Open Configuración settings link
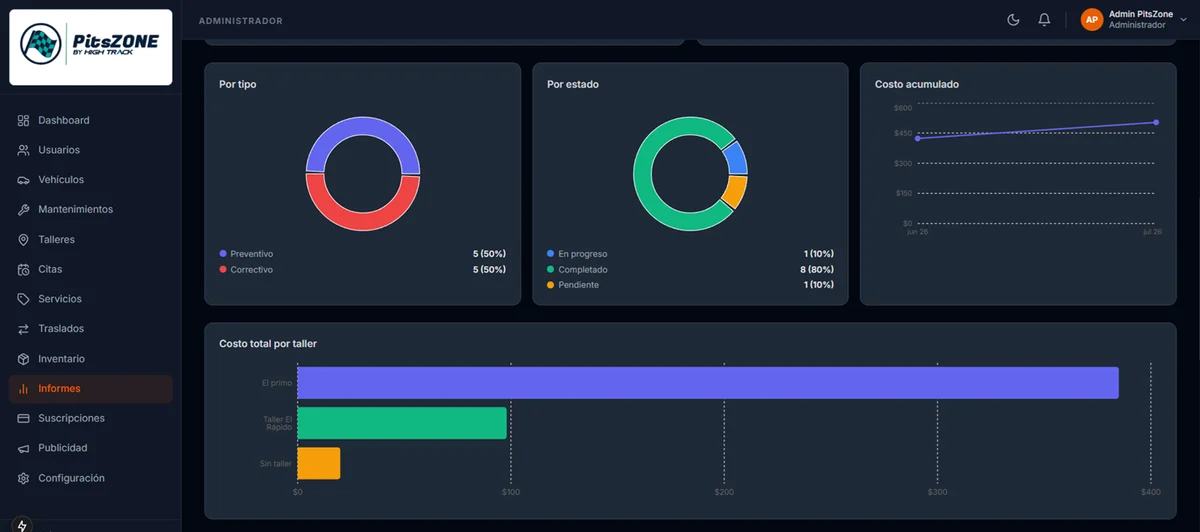This screenshot has height=532, width=1200. [x=90, y=478]
